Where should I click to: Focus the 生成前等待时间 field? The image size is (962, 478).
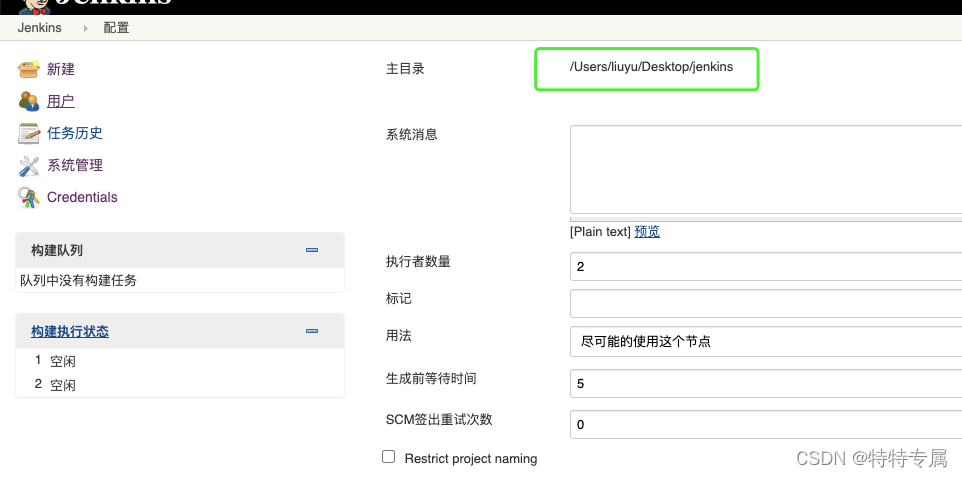tap(766, 384)
